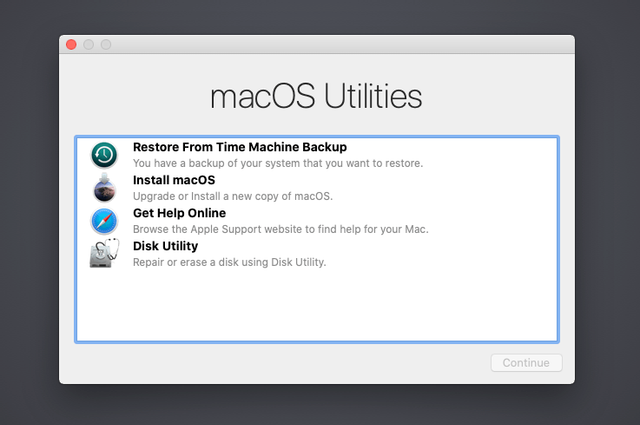Click the disabled zoom window button

click(106, 45)
